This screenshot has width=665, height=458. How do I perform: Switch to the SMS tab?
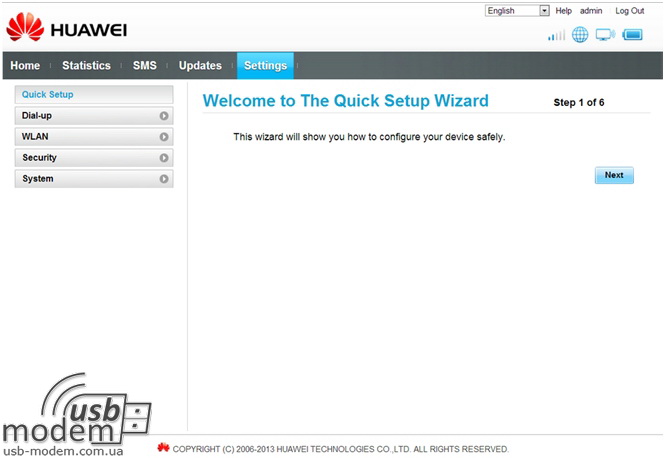click(145, 66)
